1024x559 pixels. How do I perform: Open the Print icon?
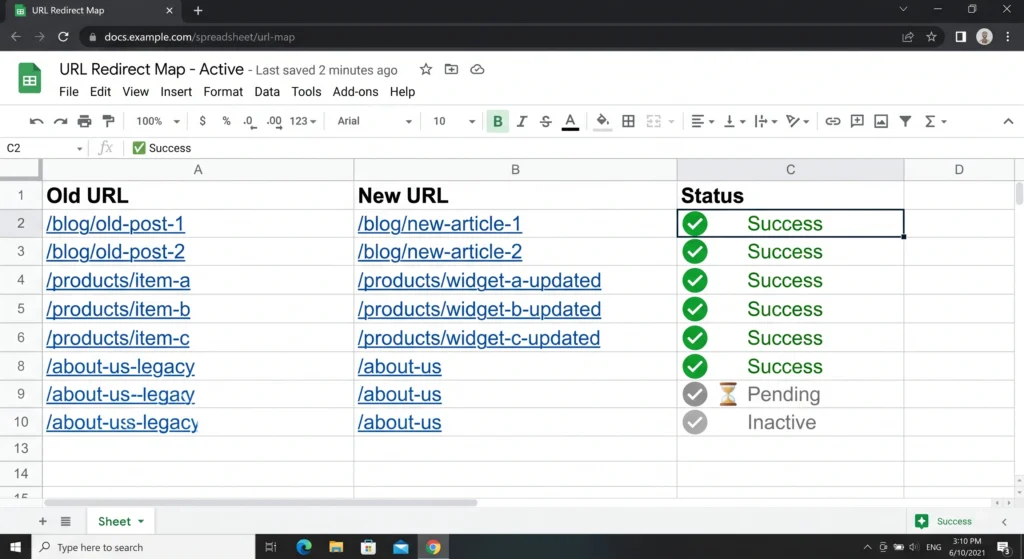pos(84,121)
